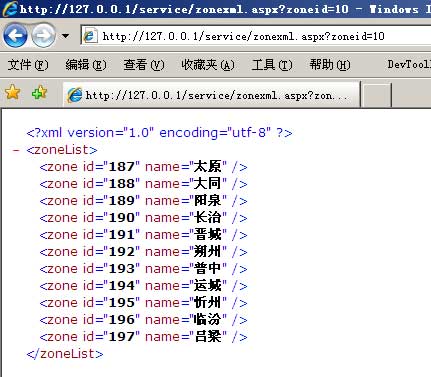Click zone row with id 187 太原
The width and height of the screenshot is (431, 377).
click(x=143, y=167)
